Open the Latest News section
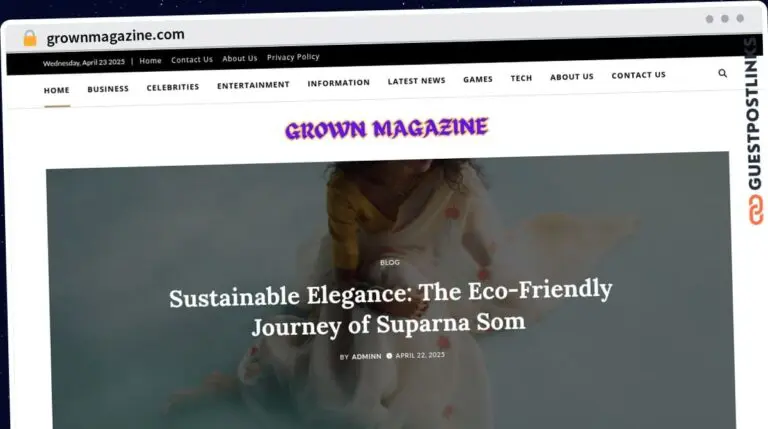Viewport: 768px width, 429px height. (x=416, y=81)
